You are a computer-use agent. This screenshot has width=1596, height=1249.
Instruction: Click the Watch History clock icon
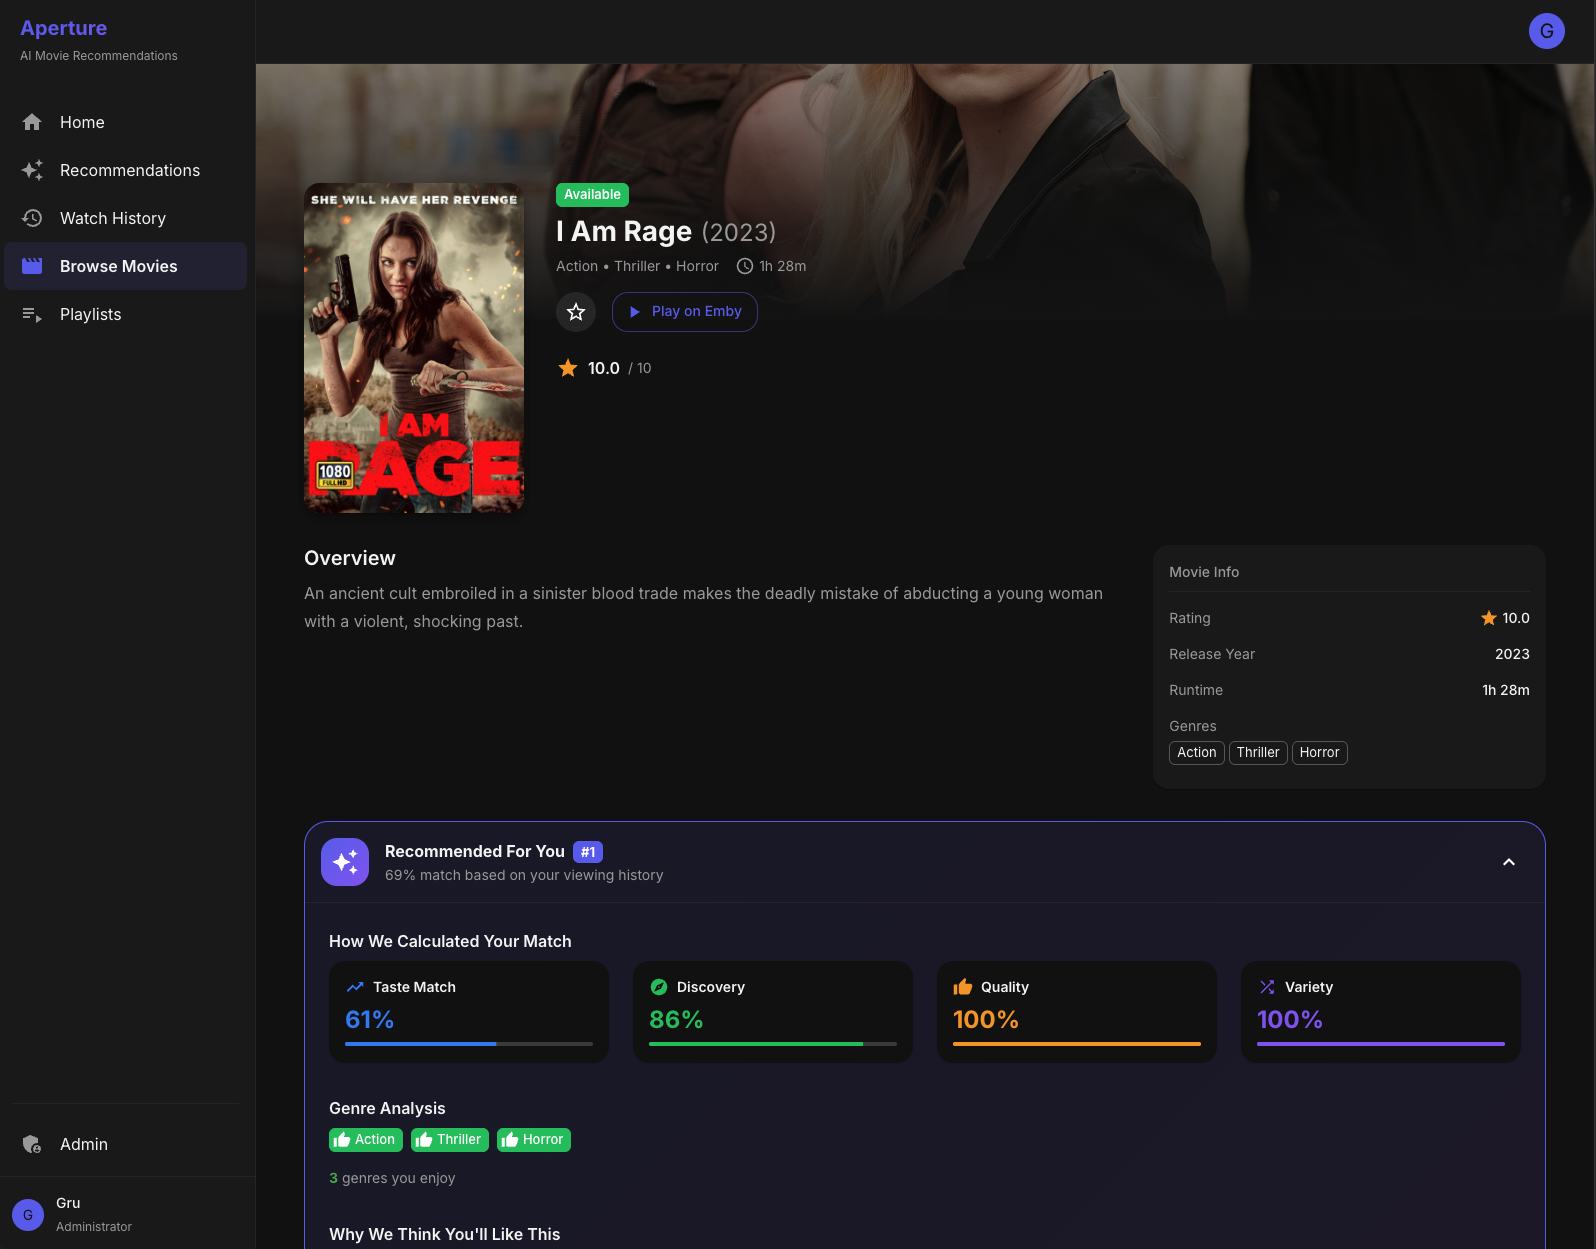32,218
